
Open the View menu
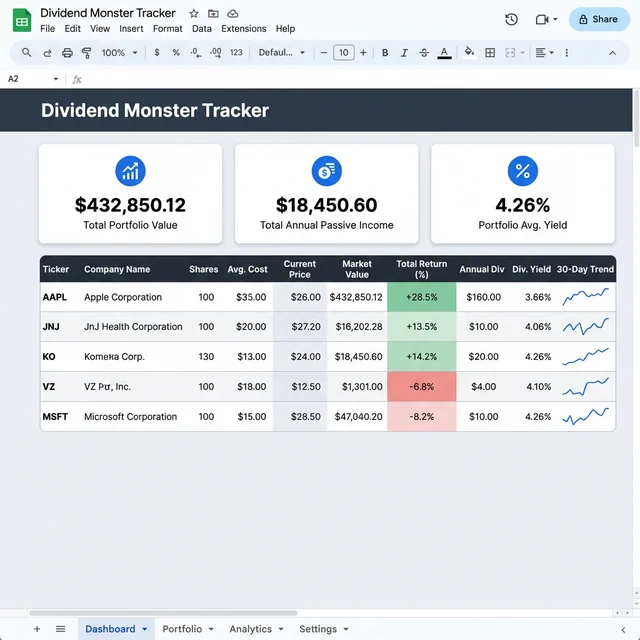[x=100, y=29]
